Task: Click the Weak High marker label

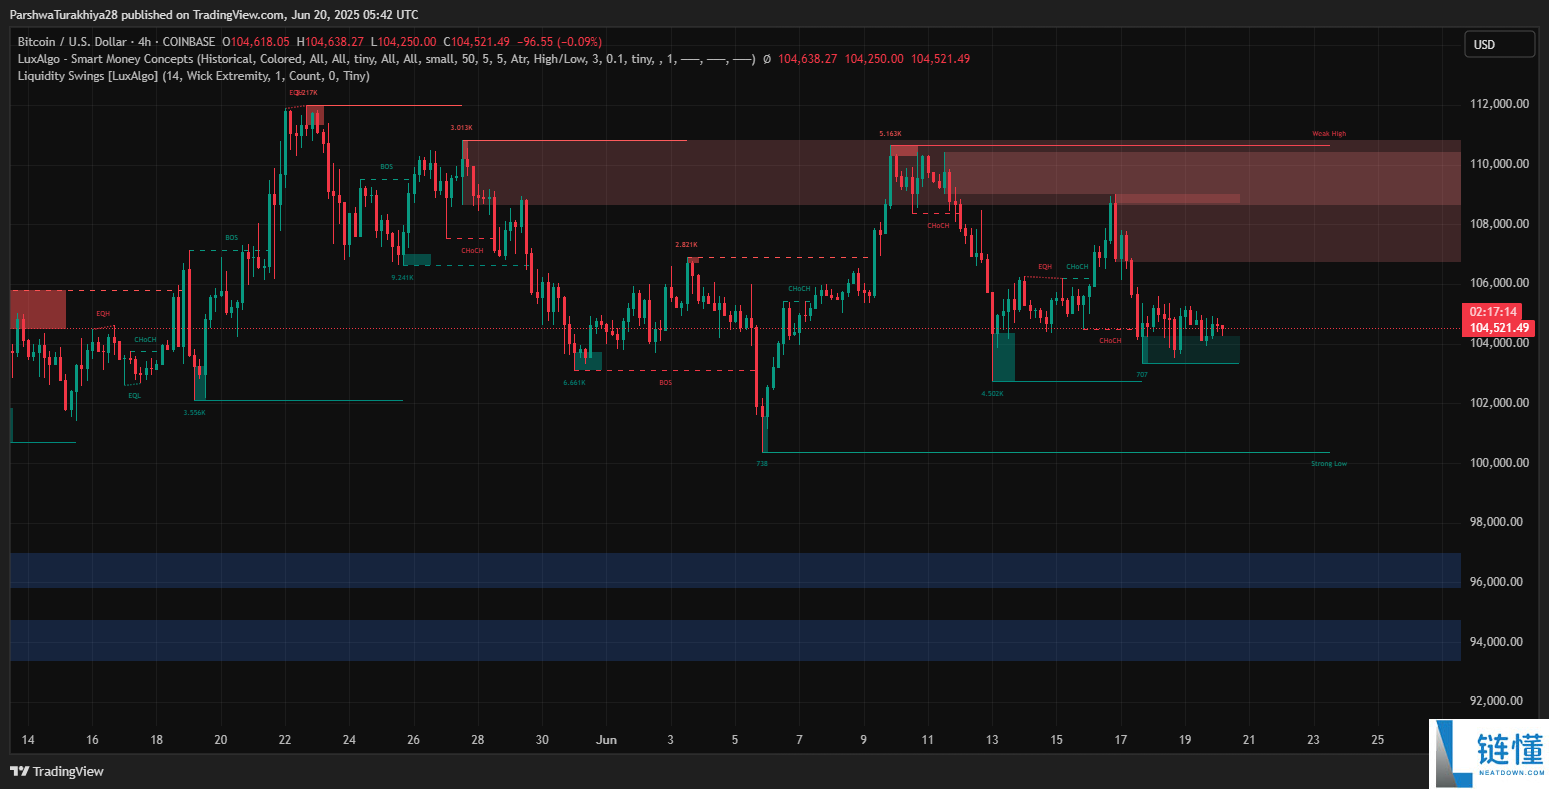Action: pos(1329,132)
